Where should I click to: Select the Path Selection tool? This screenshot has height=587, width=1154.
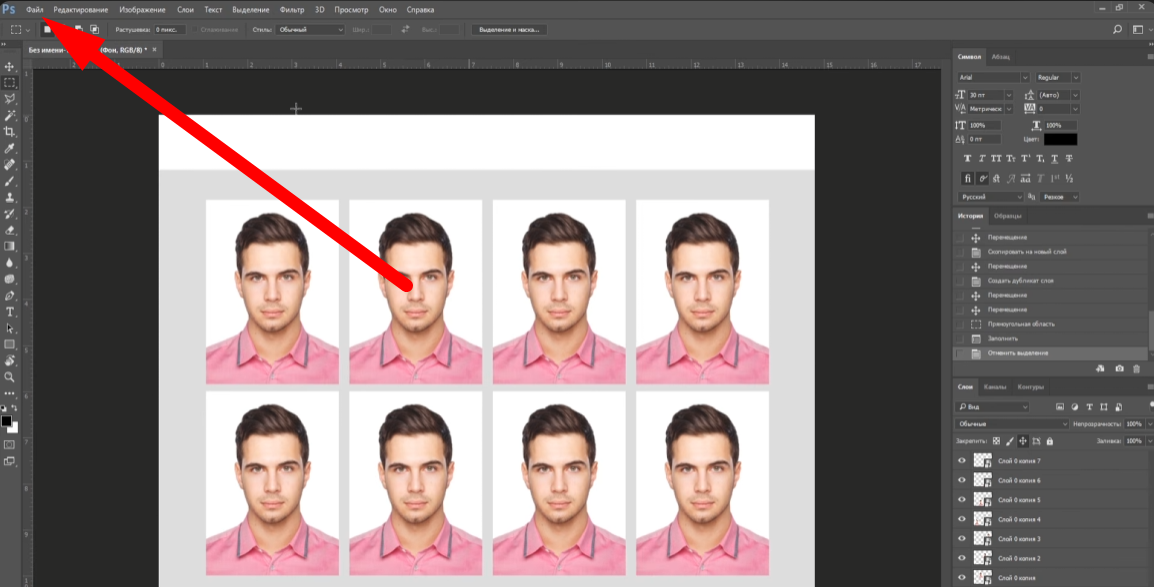click(10, 328)
